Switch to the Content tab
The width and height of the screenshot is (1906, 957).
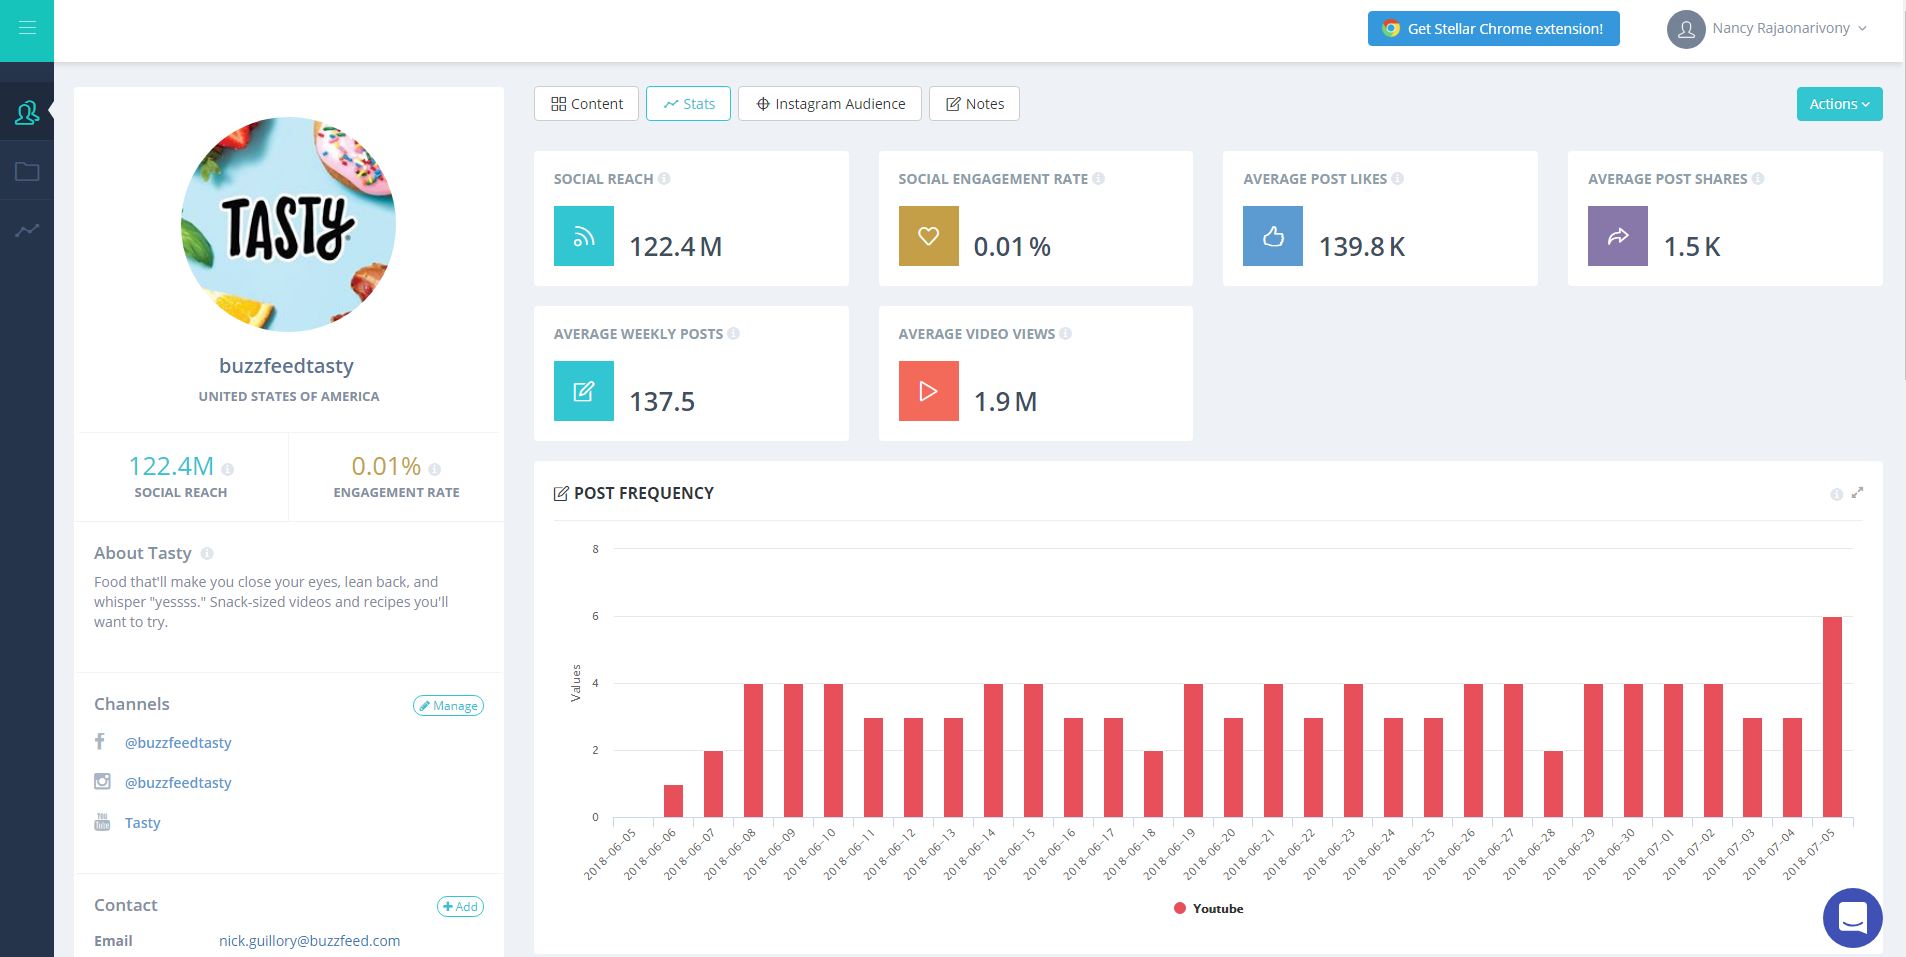[586, 104]
